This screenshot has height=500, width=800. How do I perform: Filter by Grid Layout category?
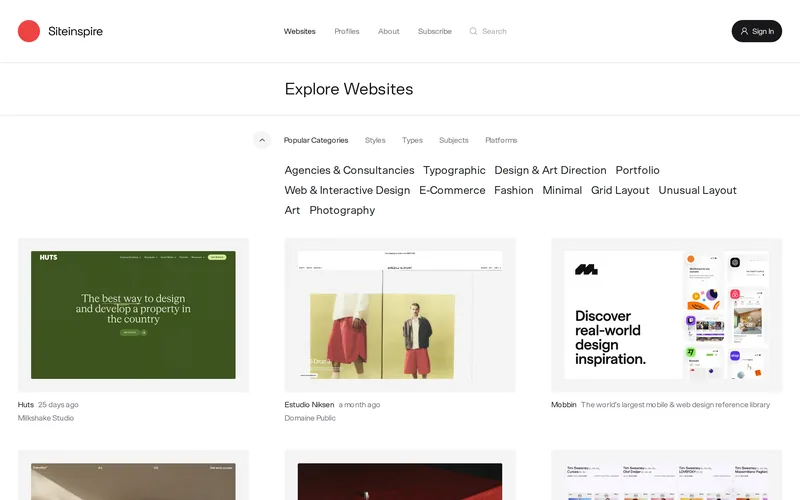pos(620,190)
